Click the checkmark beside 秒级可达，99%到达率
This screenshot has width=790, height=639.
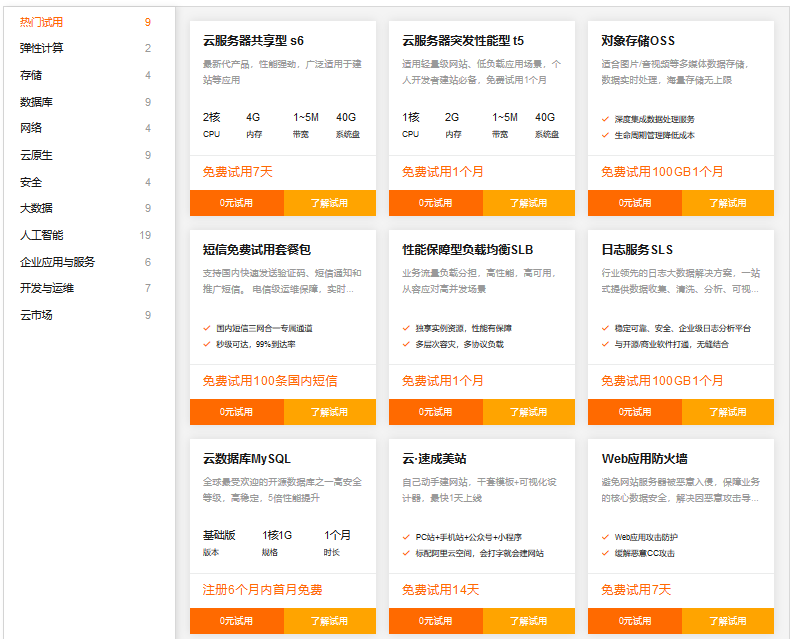[x=207, y=344]
